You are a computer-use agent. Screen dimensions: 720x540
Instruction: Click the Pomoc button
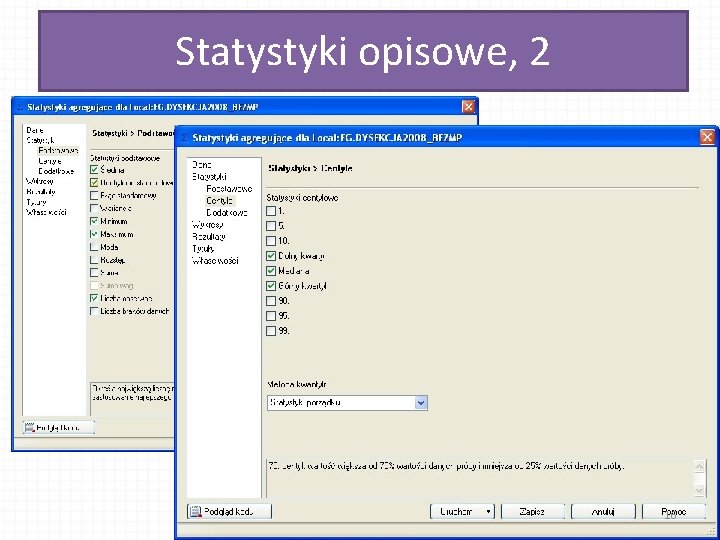(x=674, y=512)
